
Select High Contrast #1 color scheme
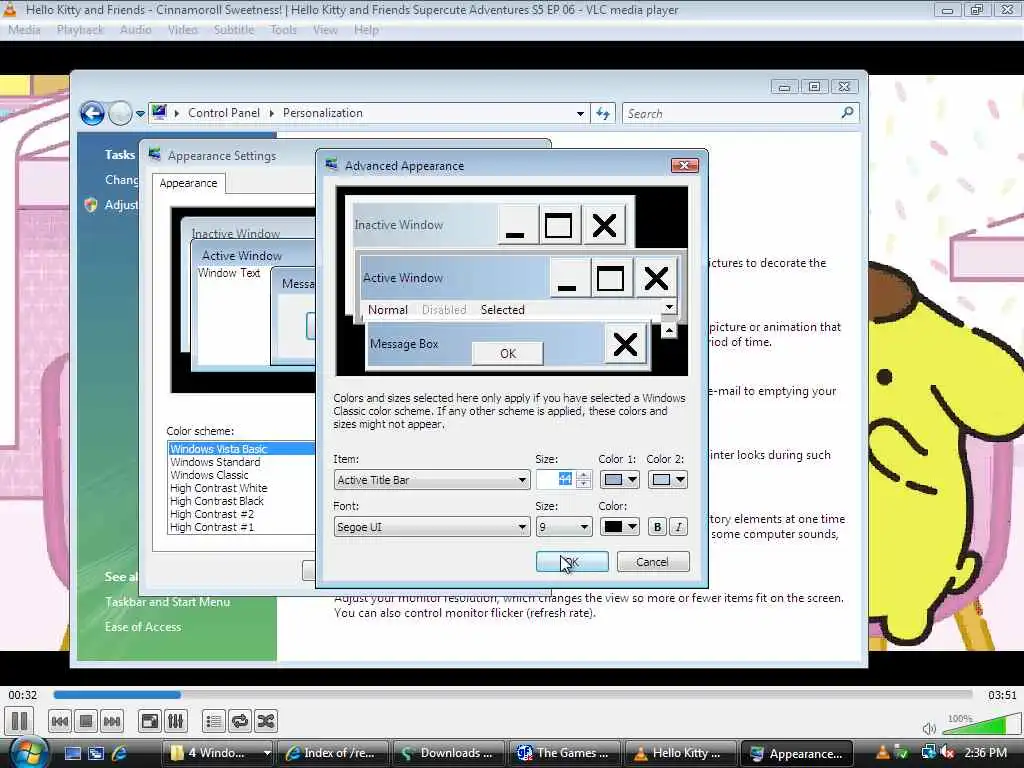[241, 527]
